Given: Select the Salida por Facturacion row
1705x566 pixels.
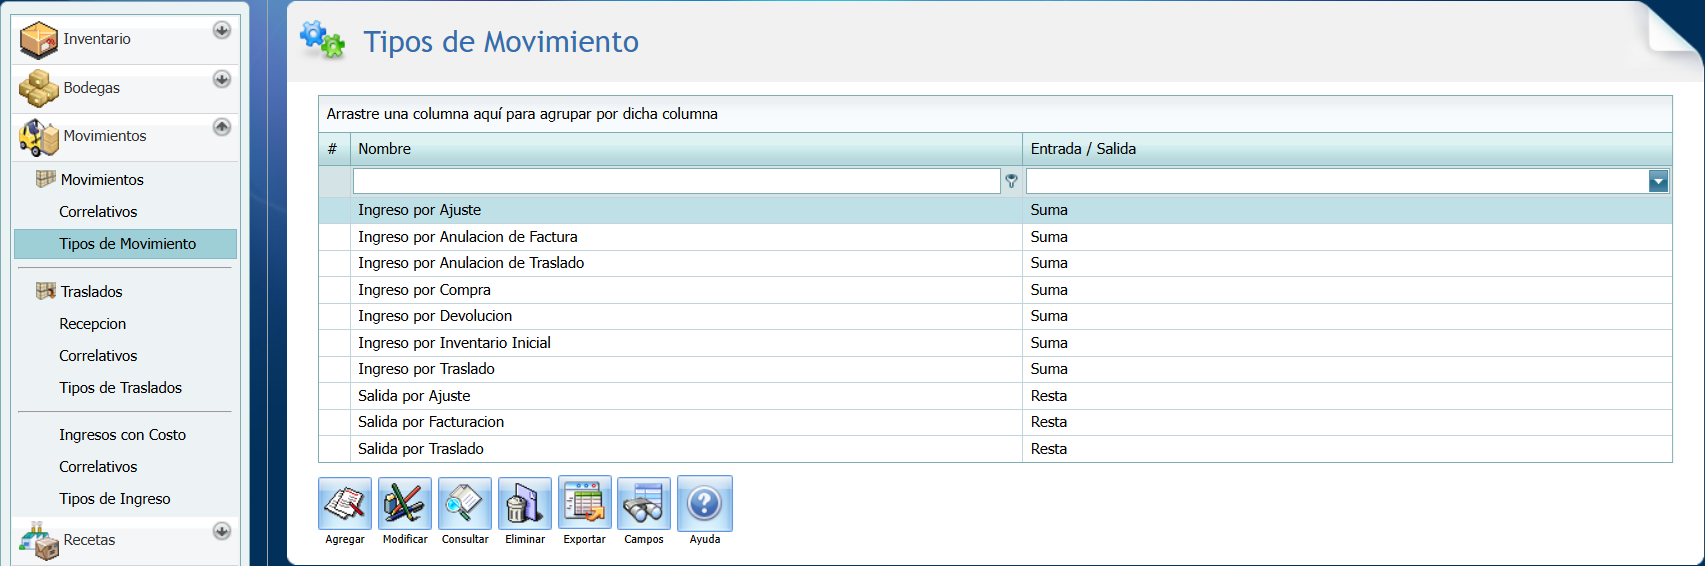Looking at the screenshot, I should (x=431, y=422).
